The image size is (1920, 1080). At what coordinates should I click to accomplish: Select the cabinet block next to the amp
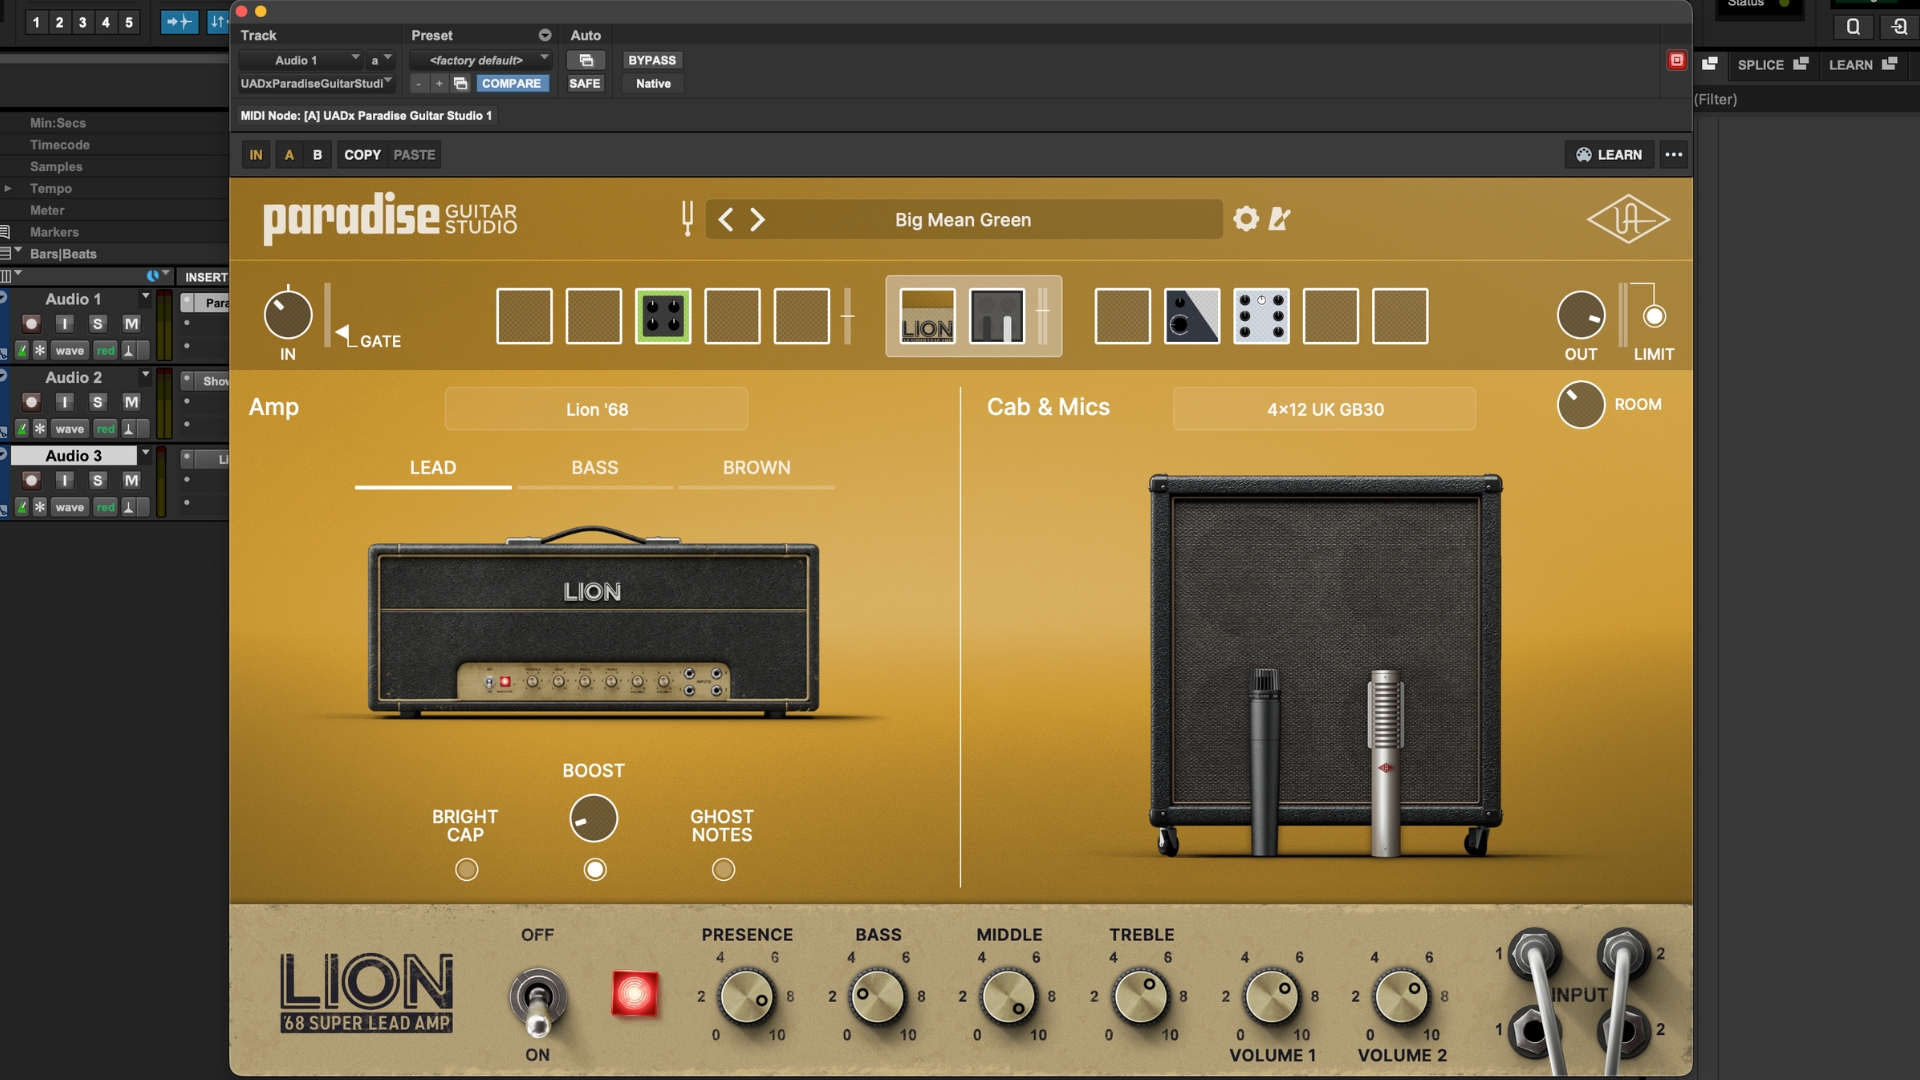[995, 316]
